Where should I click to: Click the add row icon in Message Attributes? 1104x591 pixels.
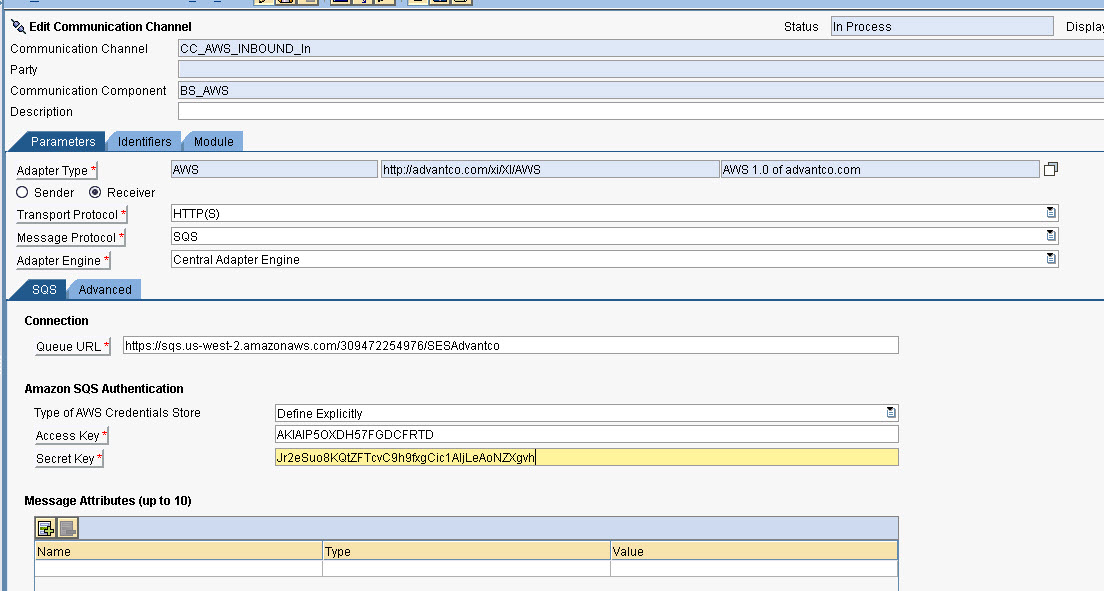click(46, 528)
